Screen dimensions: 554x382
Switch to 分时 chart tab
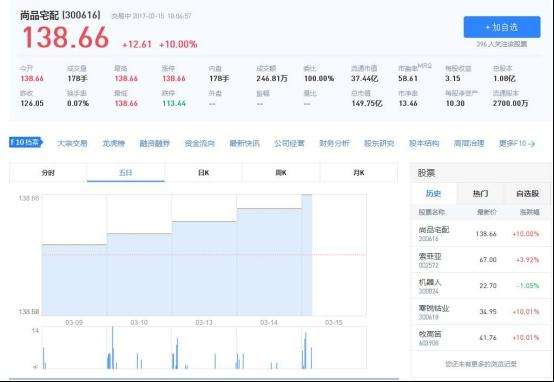point(48,173)
